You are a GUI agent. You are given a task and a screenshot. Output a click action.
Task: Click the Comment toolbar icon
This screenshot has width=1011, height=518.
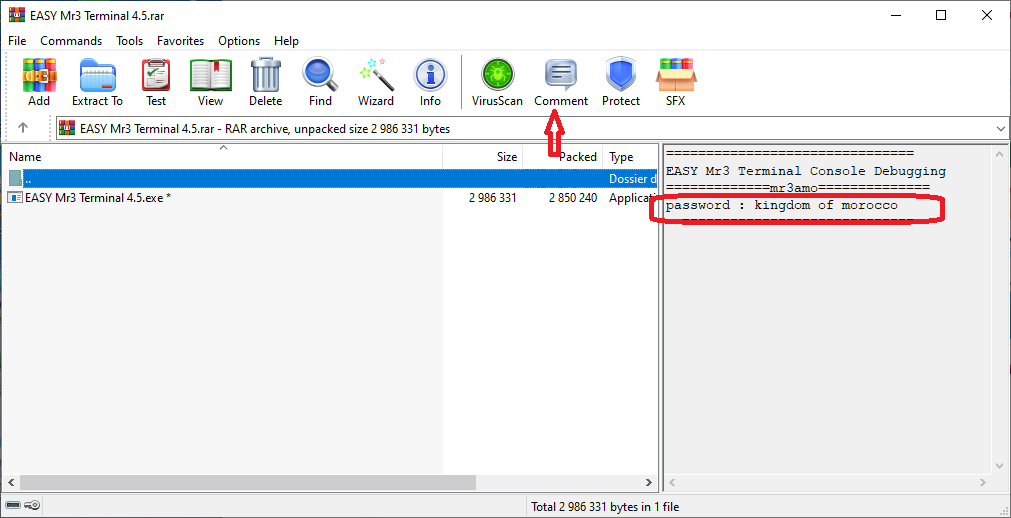(561, 75)
